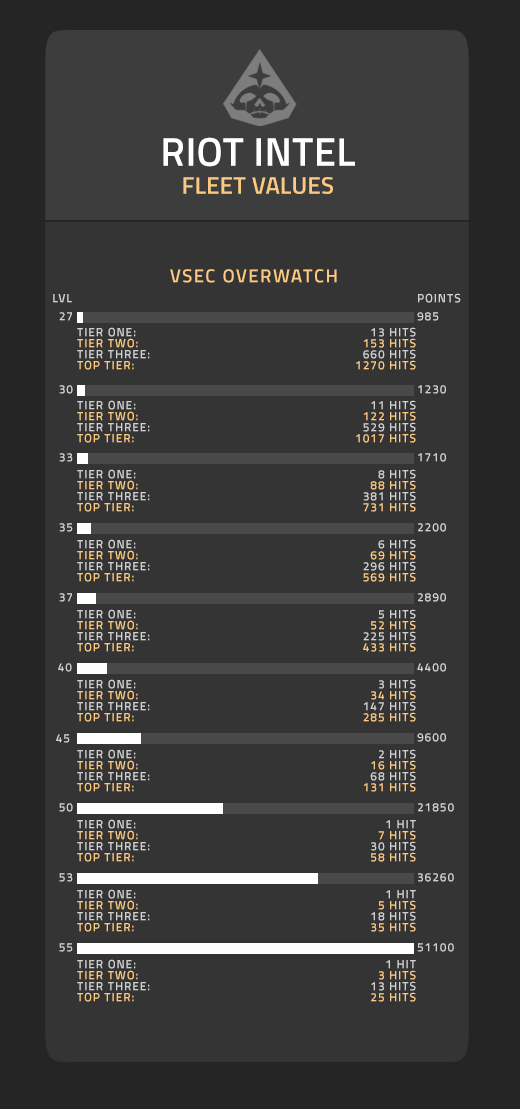Screen dimensions: 520x1109
Task: Click the level 45 points bar
Action: [x=245, y=738]
